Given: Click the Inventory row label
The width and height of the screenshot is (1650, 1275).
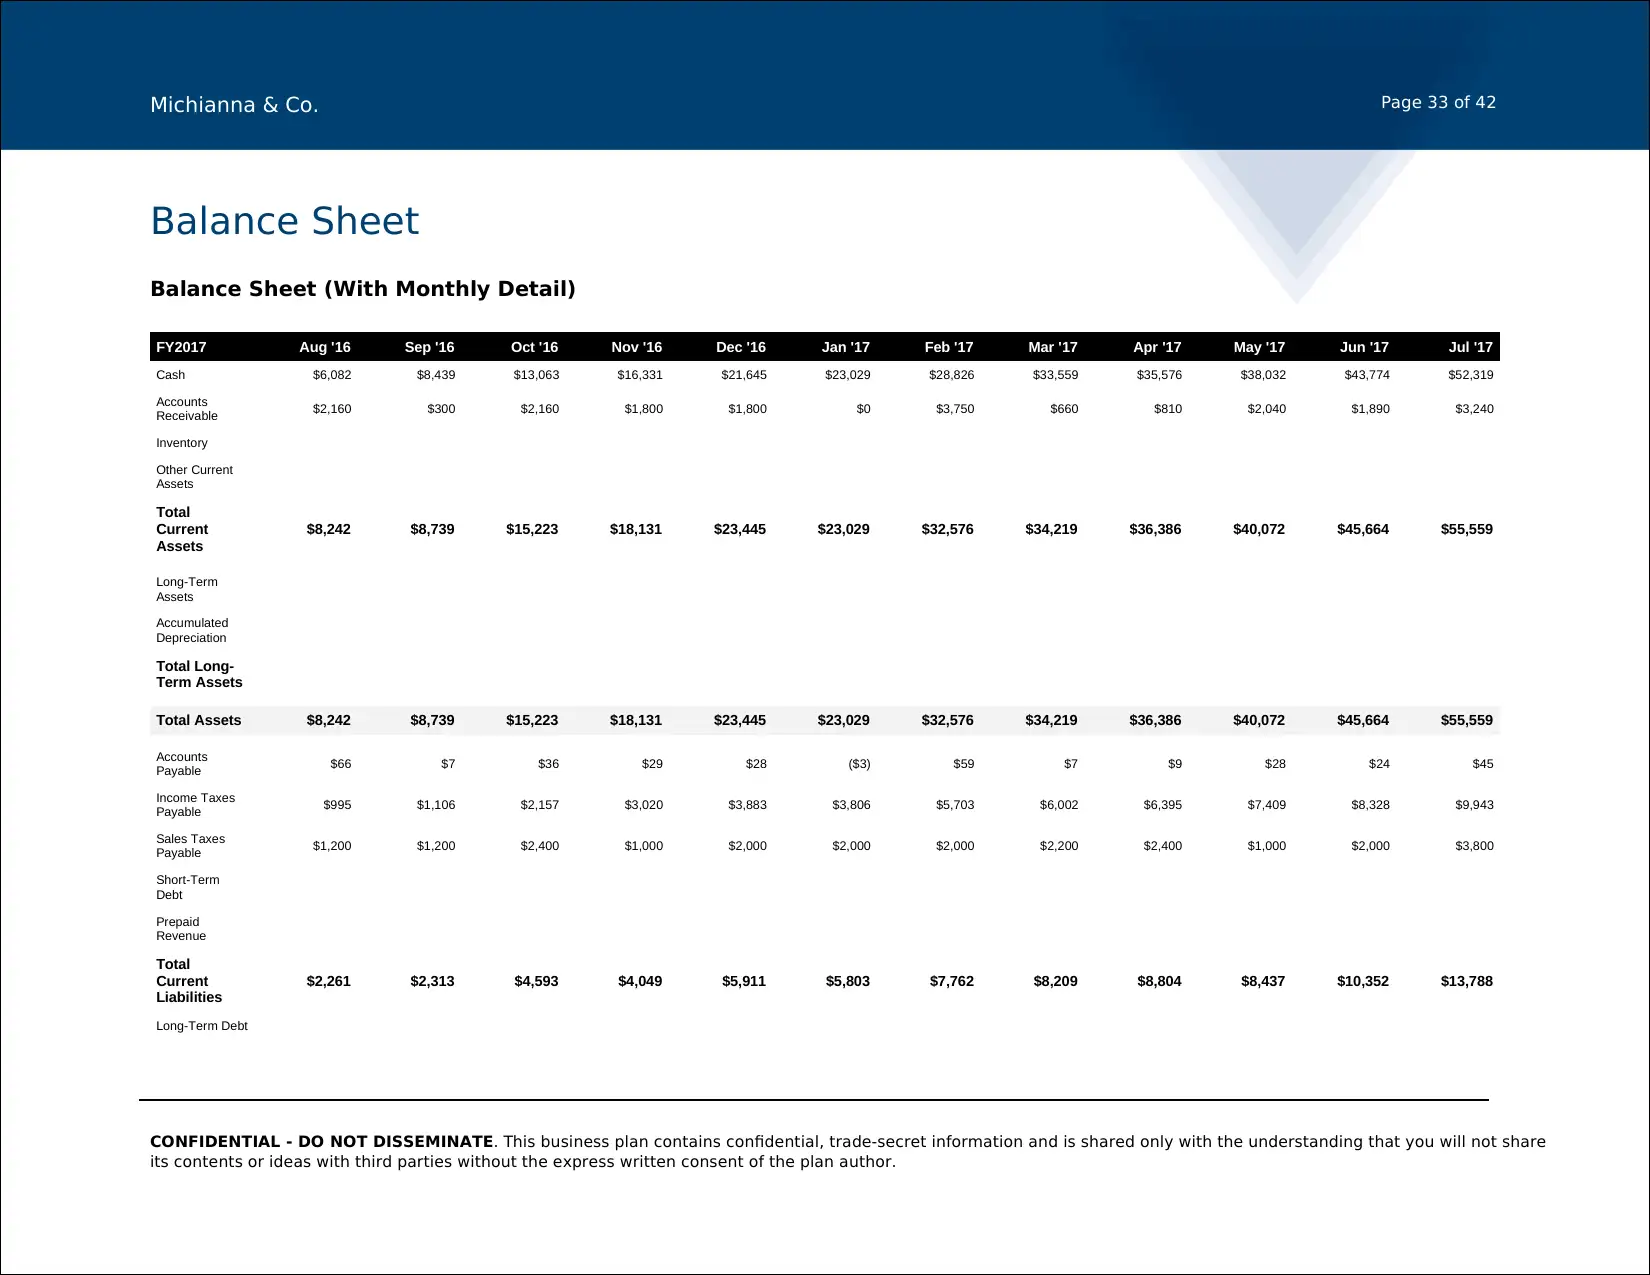Looking at the screenshot, I should pos(182,443).
